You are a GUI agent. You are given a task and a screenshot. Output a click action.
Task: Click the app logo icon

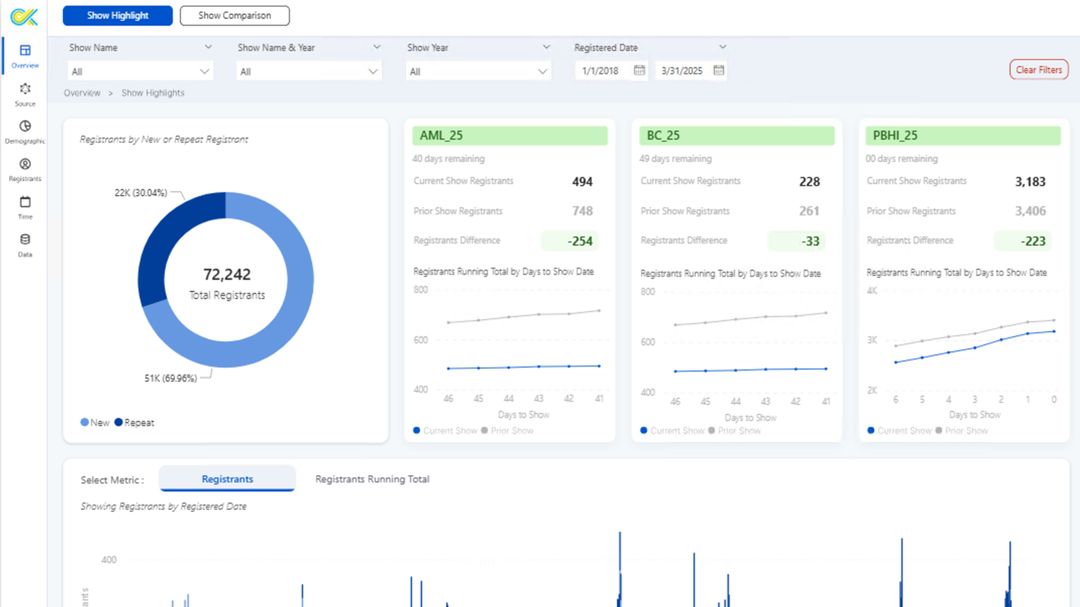(24, 16)
